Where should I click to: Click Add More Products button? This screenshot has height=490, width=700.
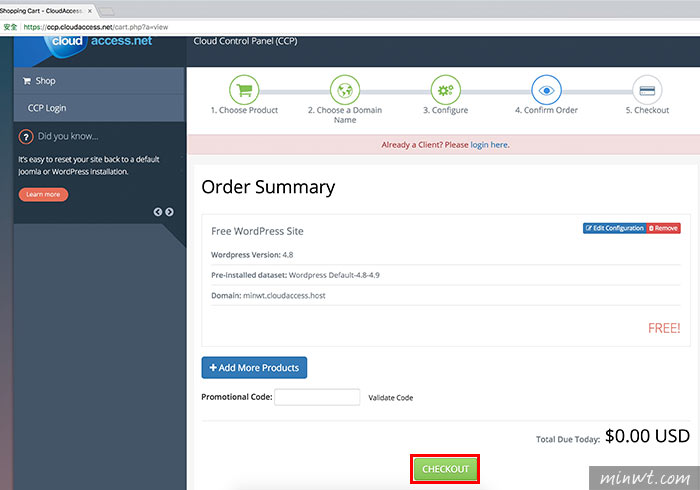[x=254, y=368]
